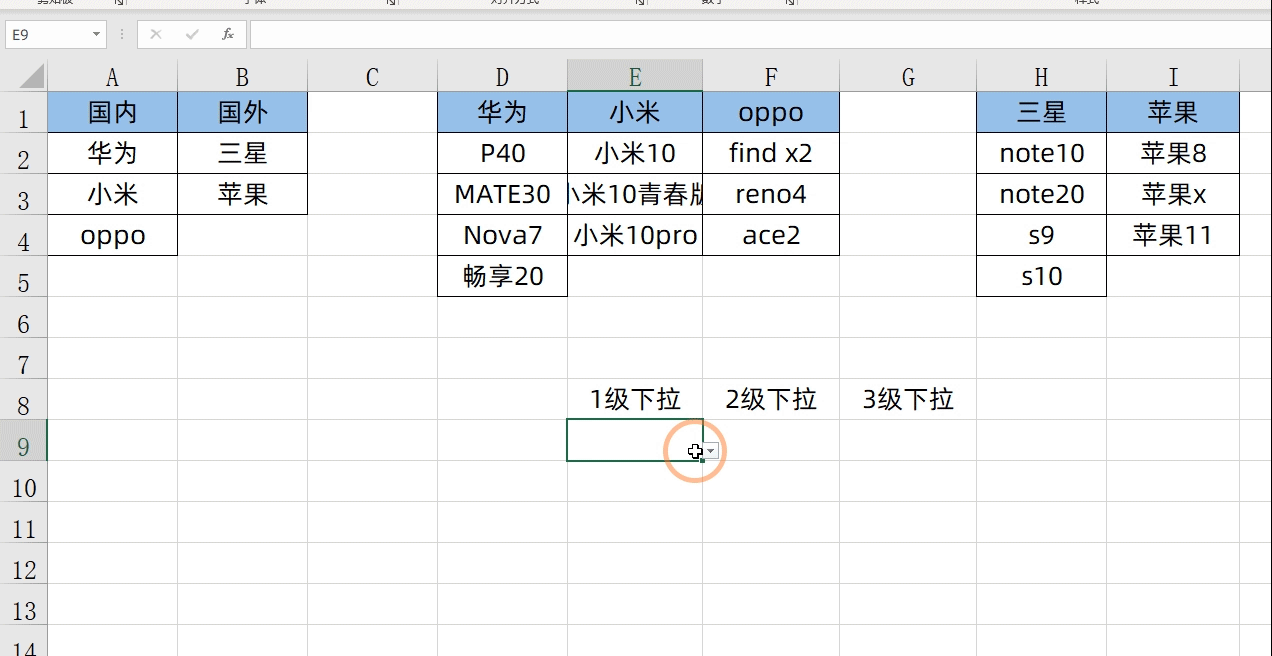This screenshot has width=1272, height=656.
Task: Select column E header
Action: (x=635, y=76)
